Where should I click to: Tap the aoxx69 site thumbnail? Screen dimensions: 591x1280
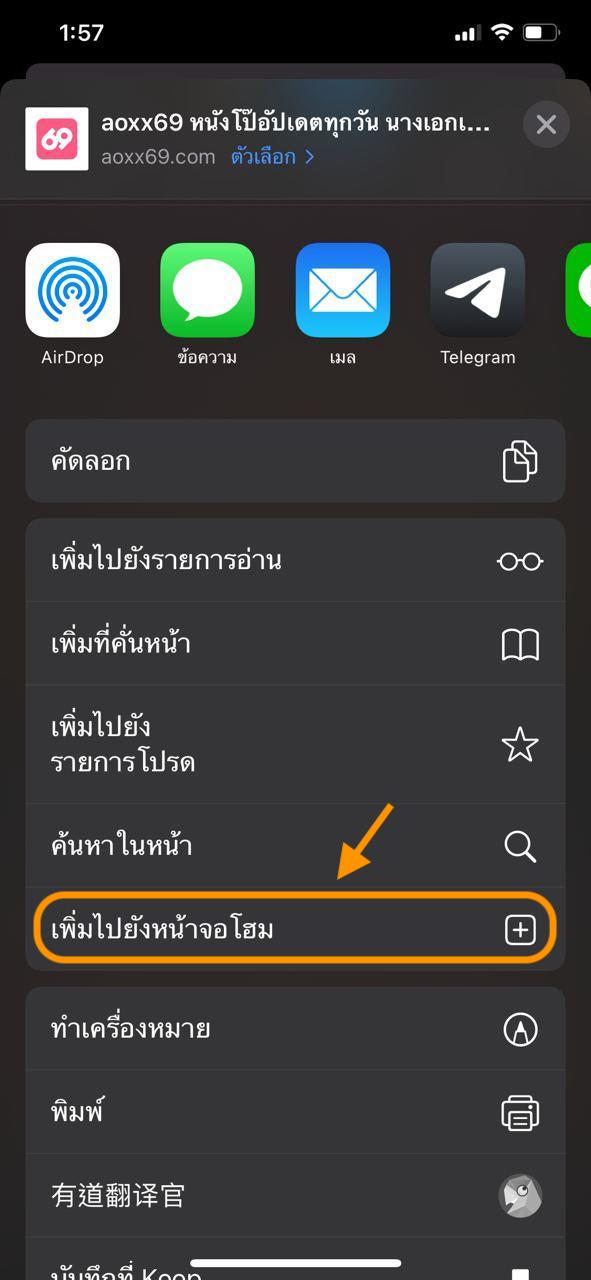click(x=57, y=139)
